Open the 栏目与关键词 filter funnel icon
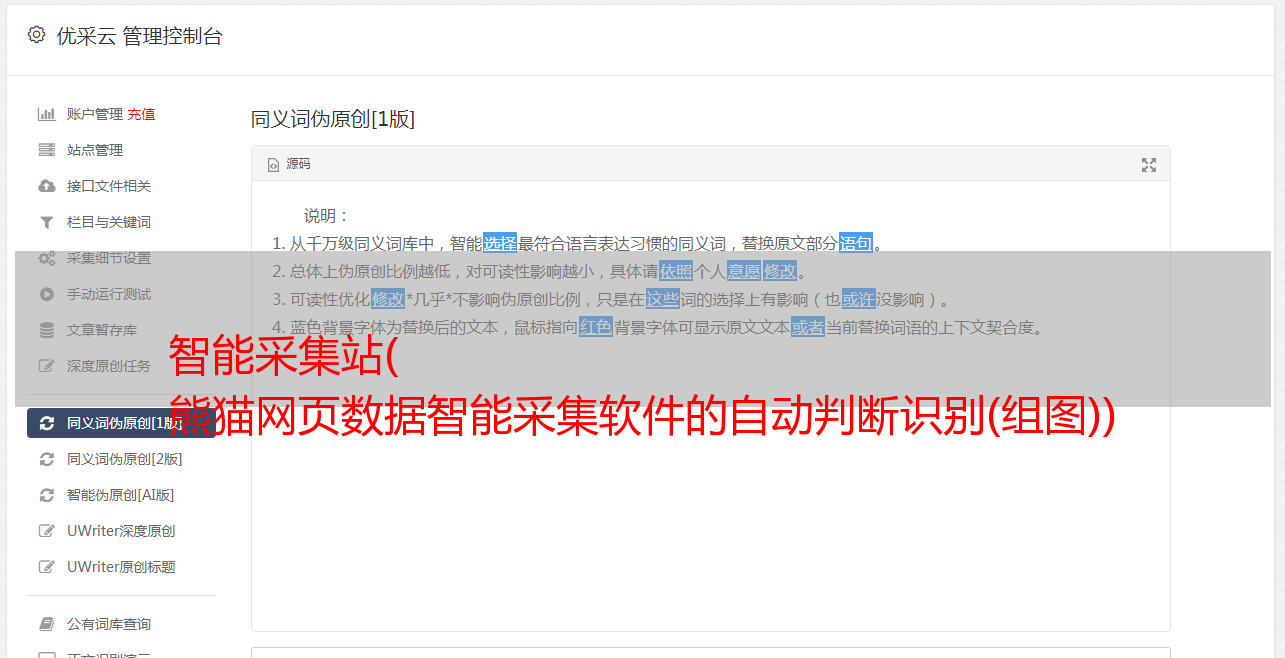 46,222
